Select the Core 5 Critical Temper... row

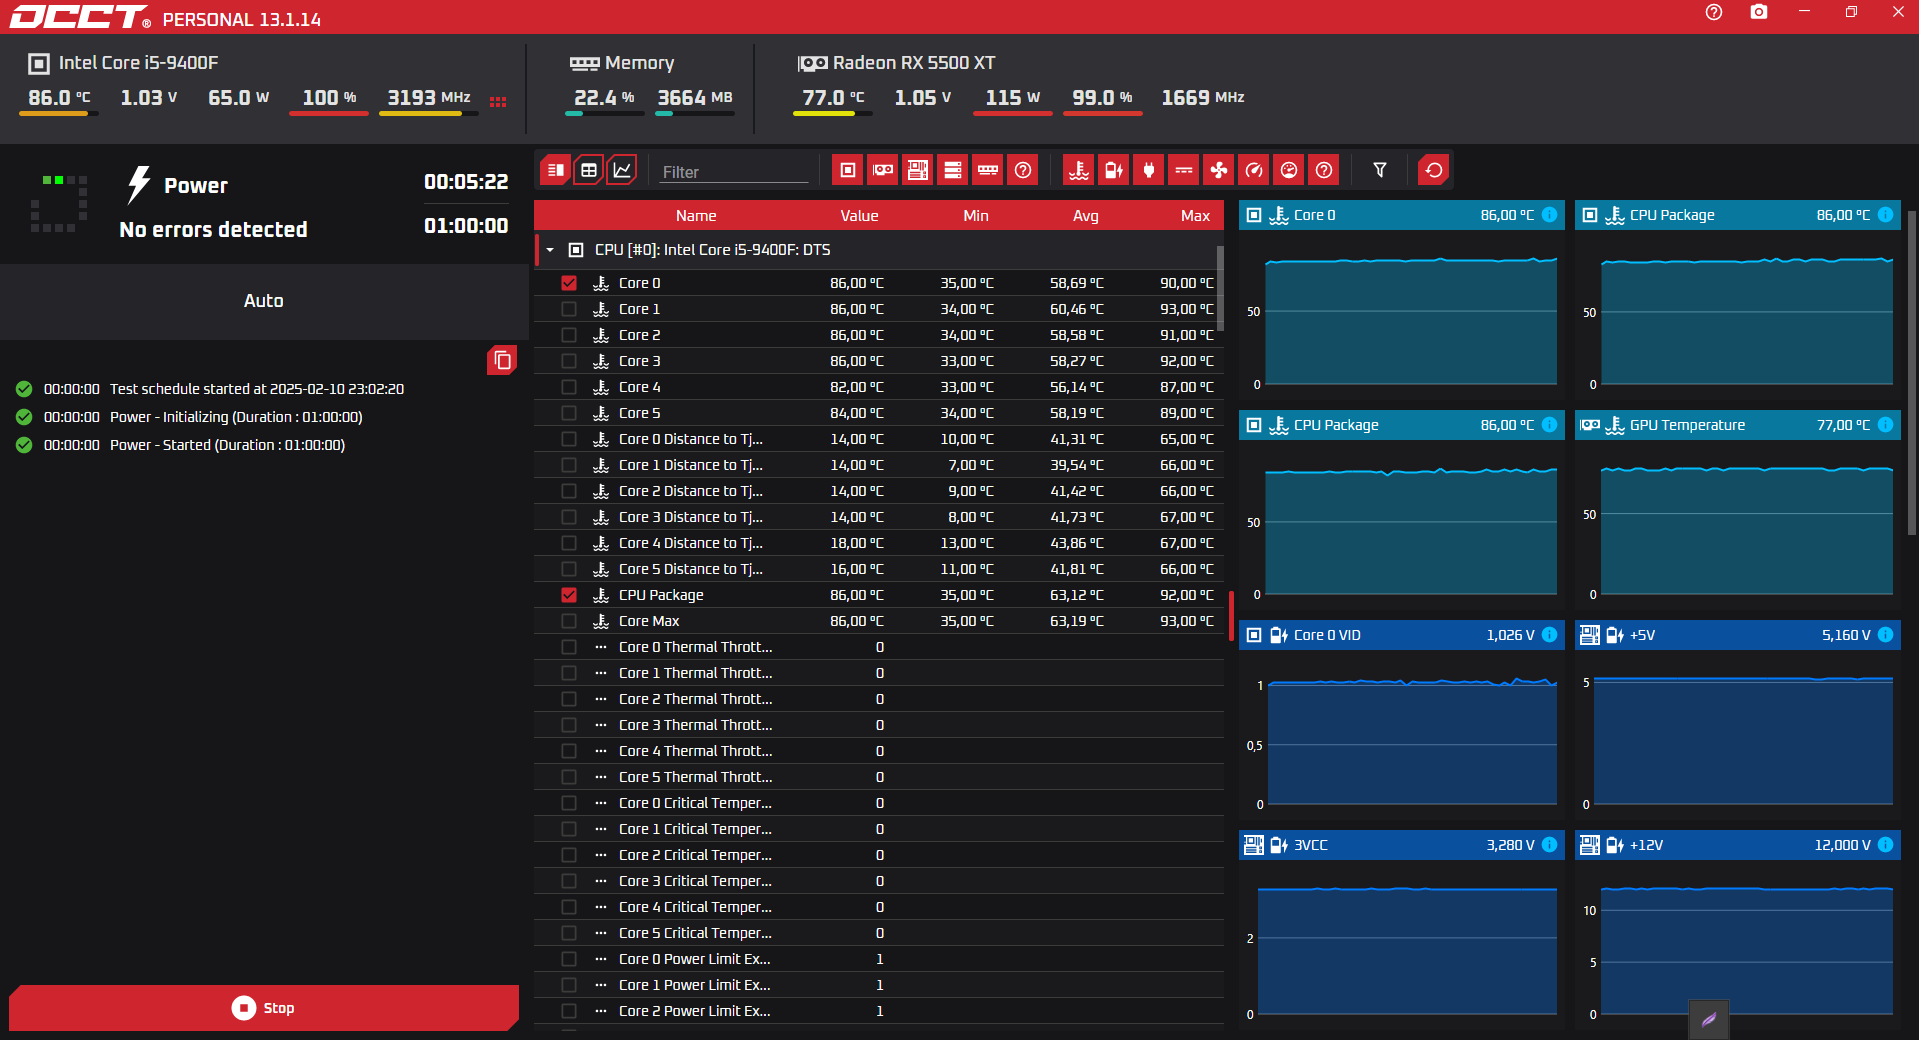879,933
